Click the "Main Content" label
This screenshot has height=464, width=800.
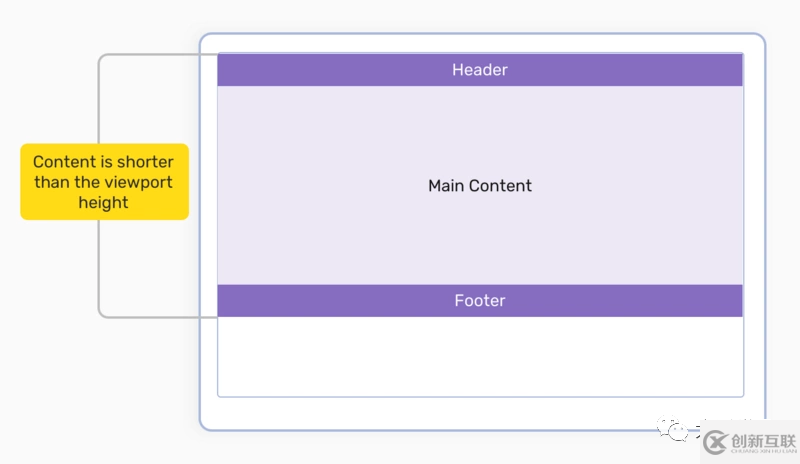(x=480, y=186)
